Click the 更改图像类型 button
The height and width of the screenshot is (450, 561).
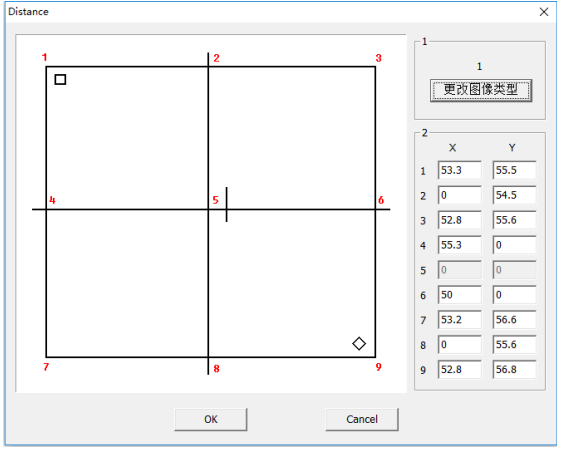point(481,90)
